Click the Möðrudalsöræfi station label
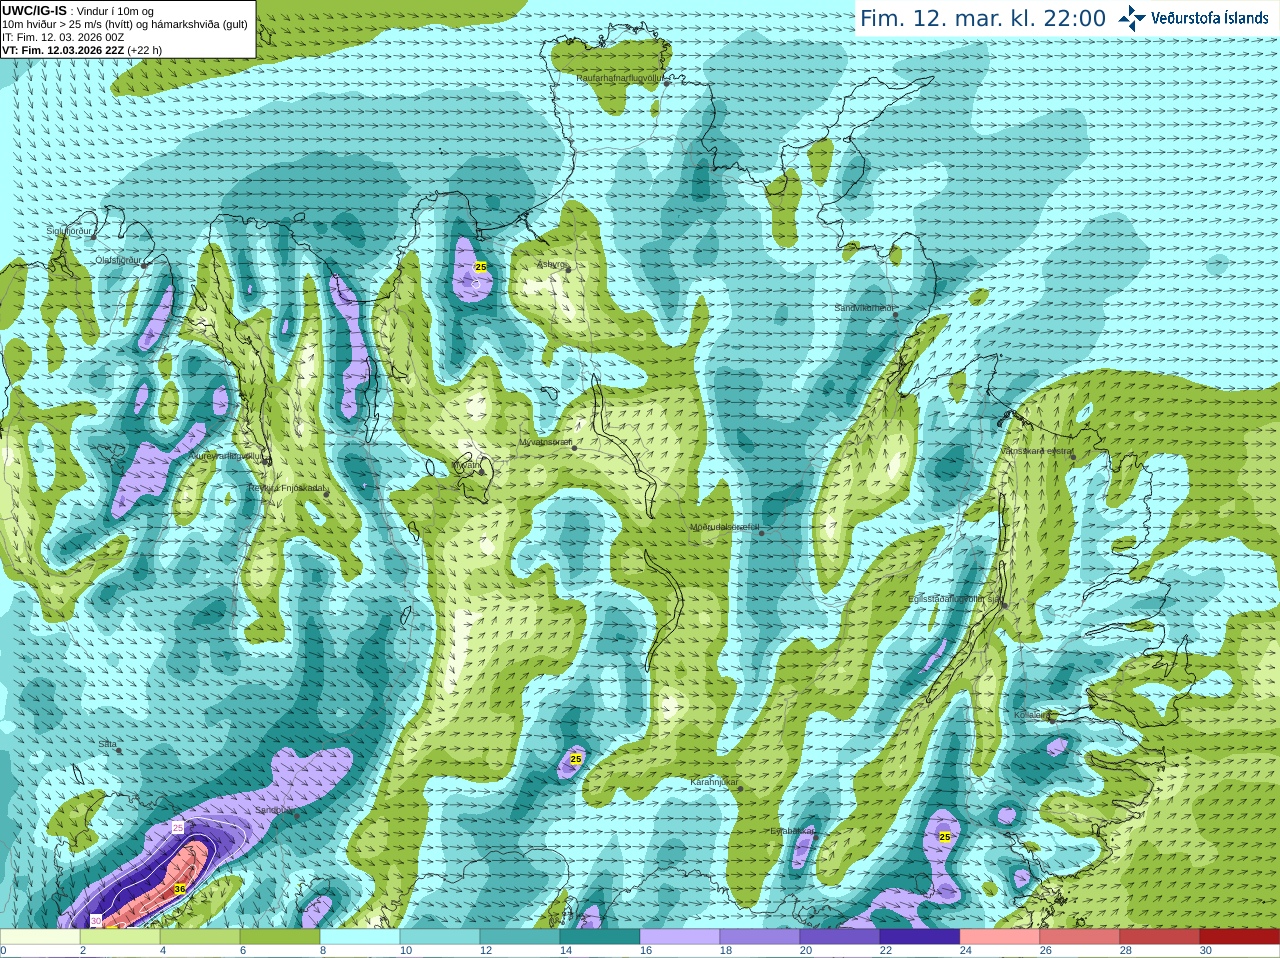 click(724, 527)
